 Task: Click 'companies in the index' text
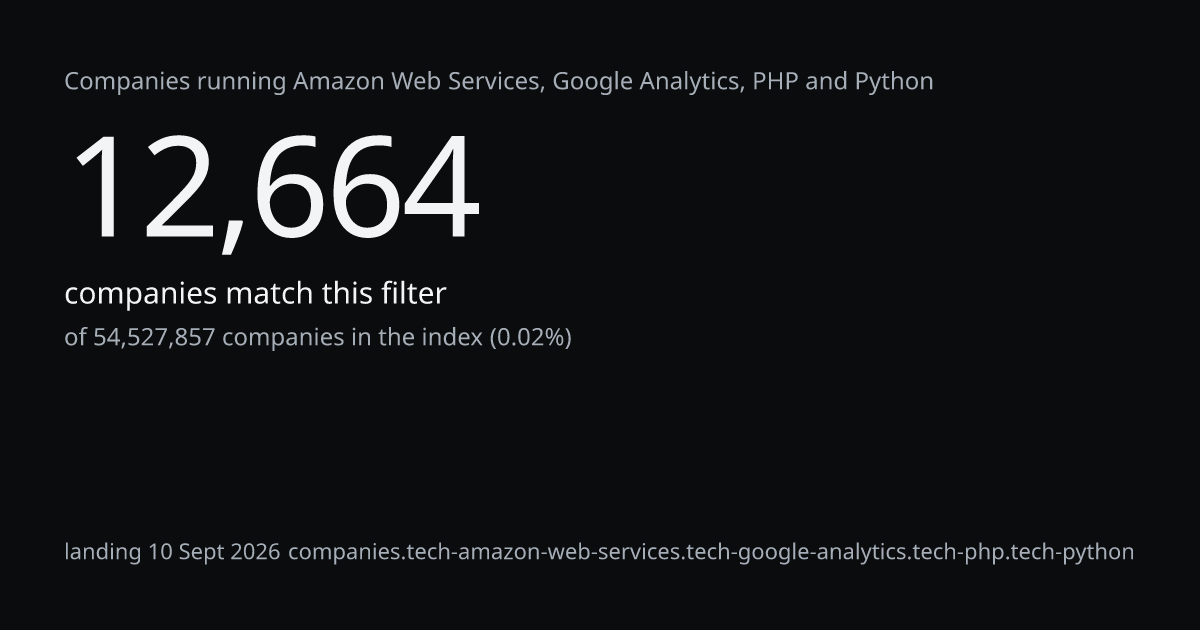pyautogui.click(x=352, y=338)
